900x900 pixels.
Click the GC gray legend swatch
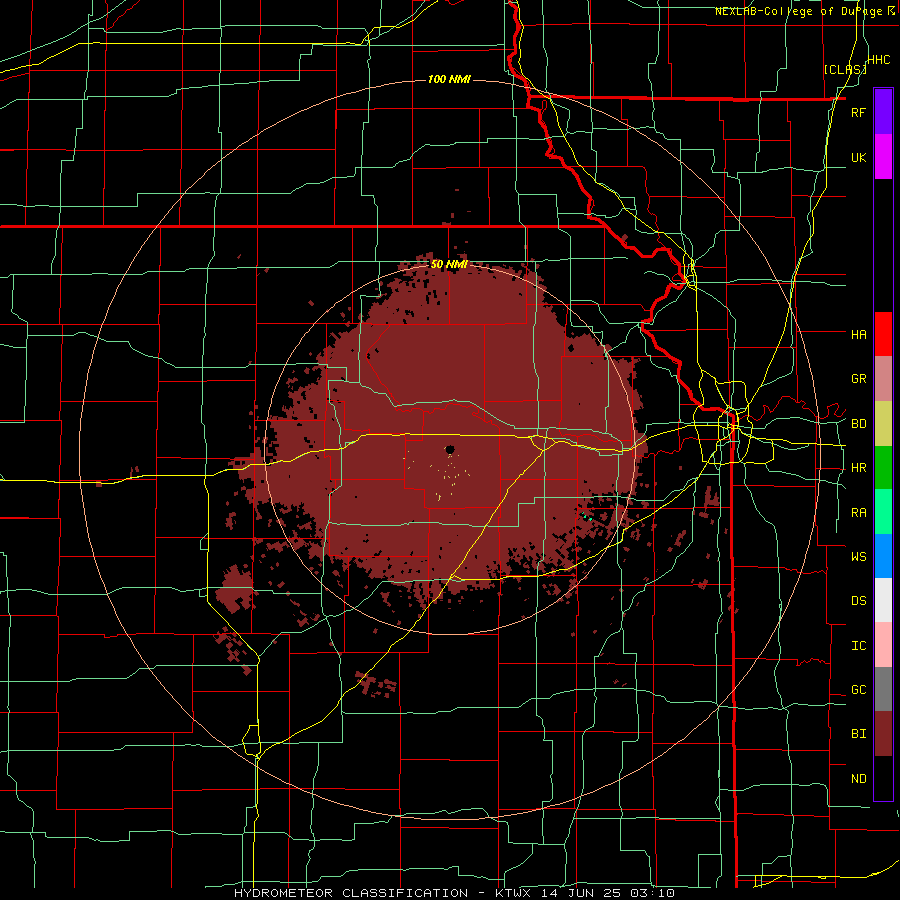883,689
